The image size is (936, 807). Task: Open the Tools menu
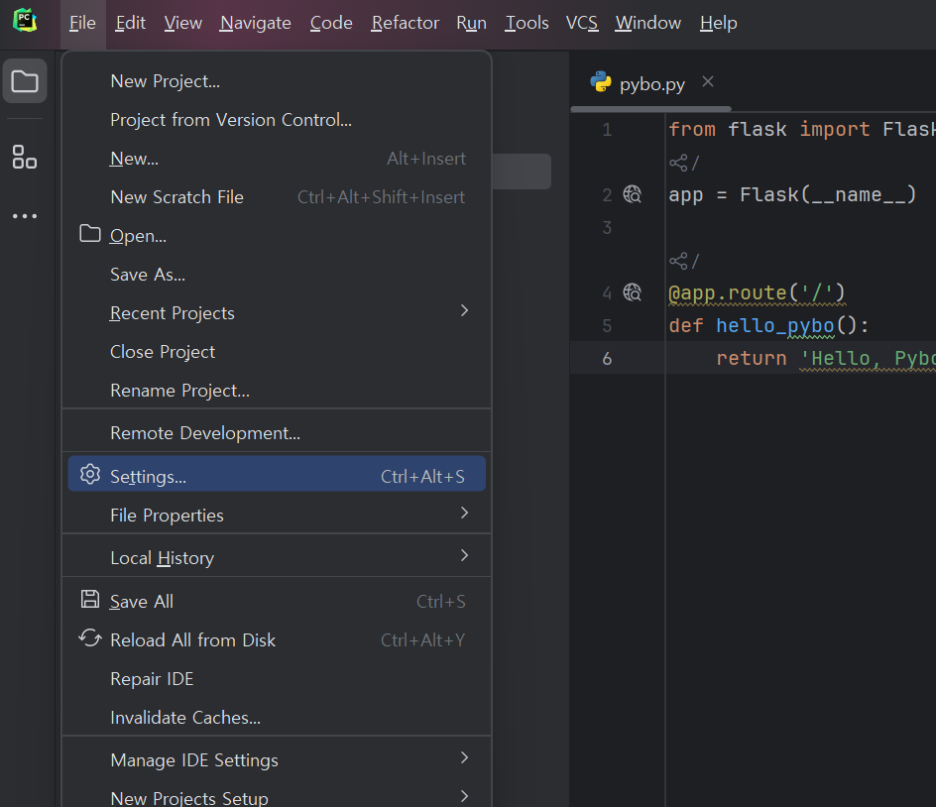526,23
